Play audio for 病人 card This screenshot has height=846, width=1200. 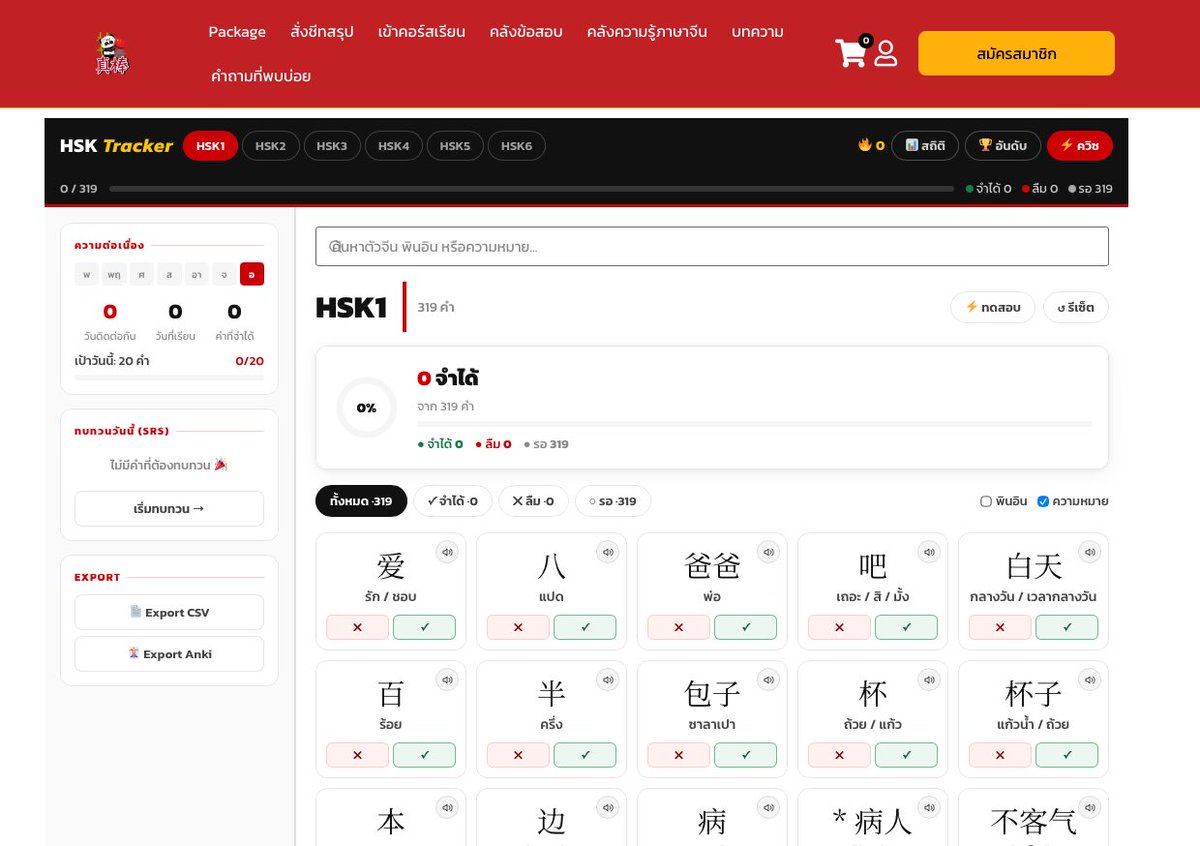[x=929, y=807]
